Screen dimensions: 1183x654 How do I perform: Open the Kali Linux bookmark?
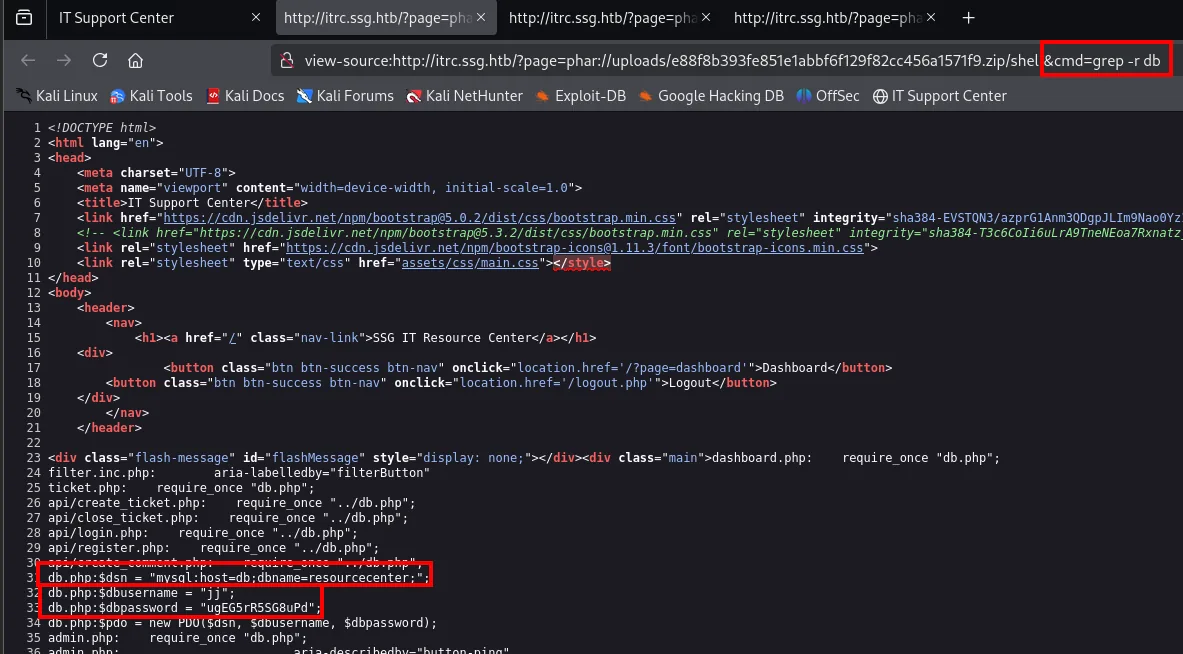pos(57,96)
